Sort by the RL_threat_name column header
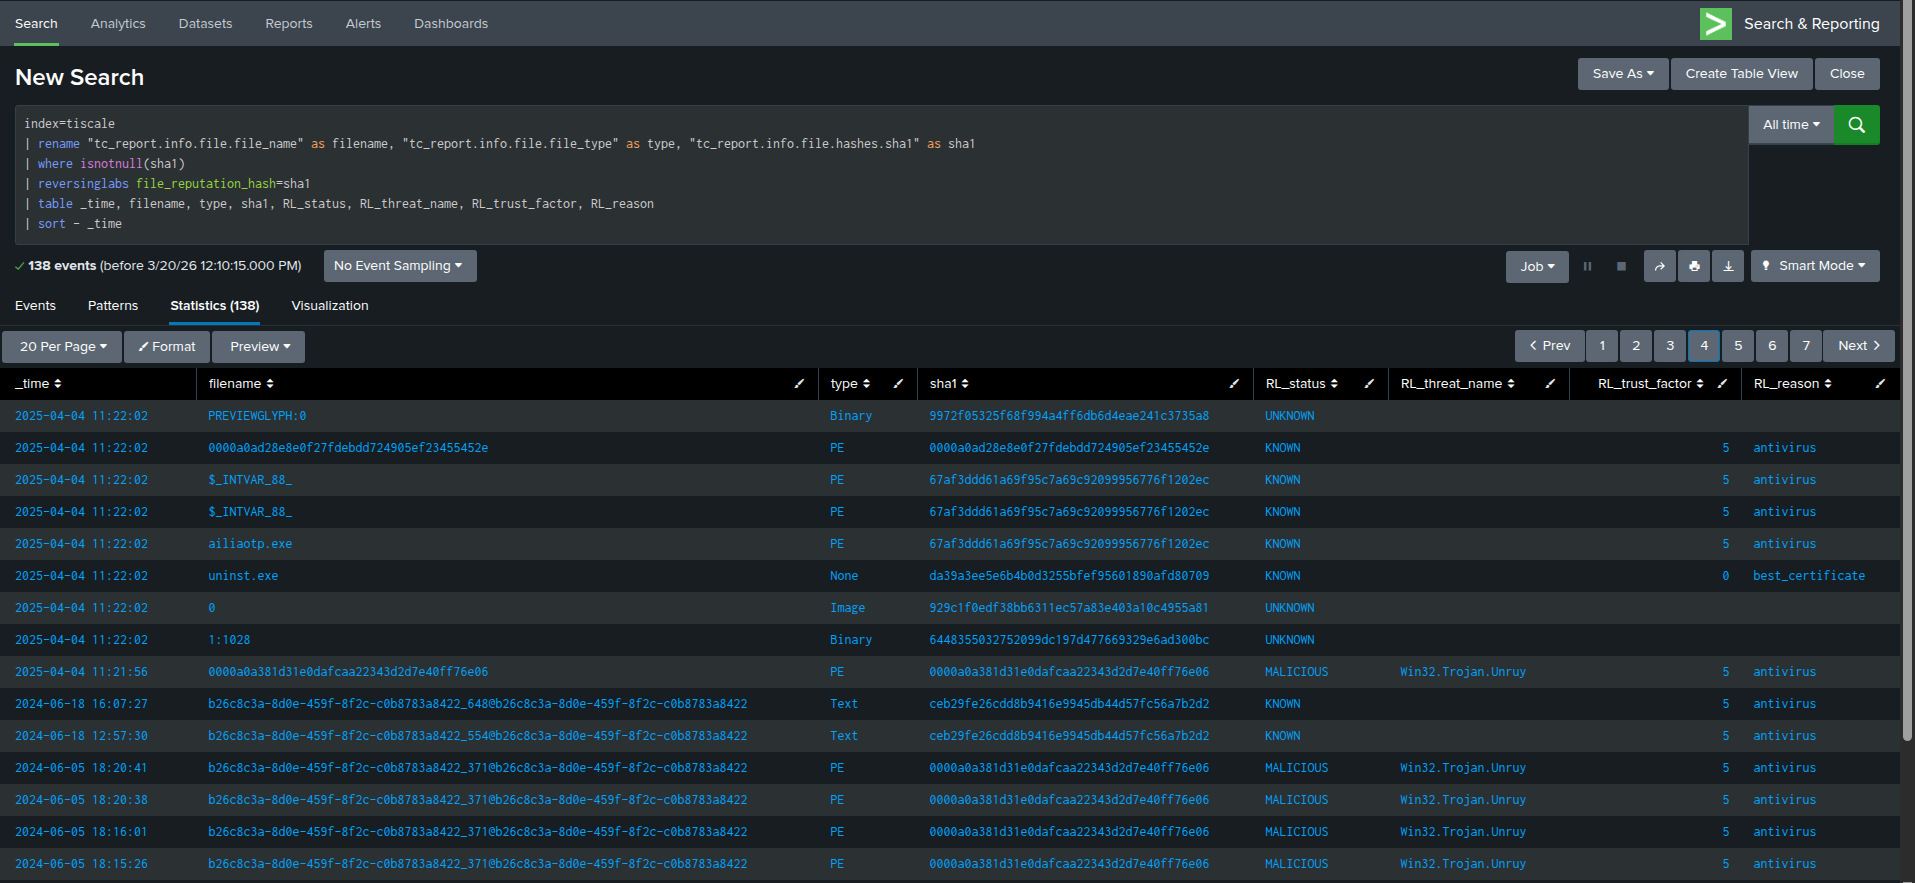 [1457, 384]
